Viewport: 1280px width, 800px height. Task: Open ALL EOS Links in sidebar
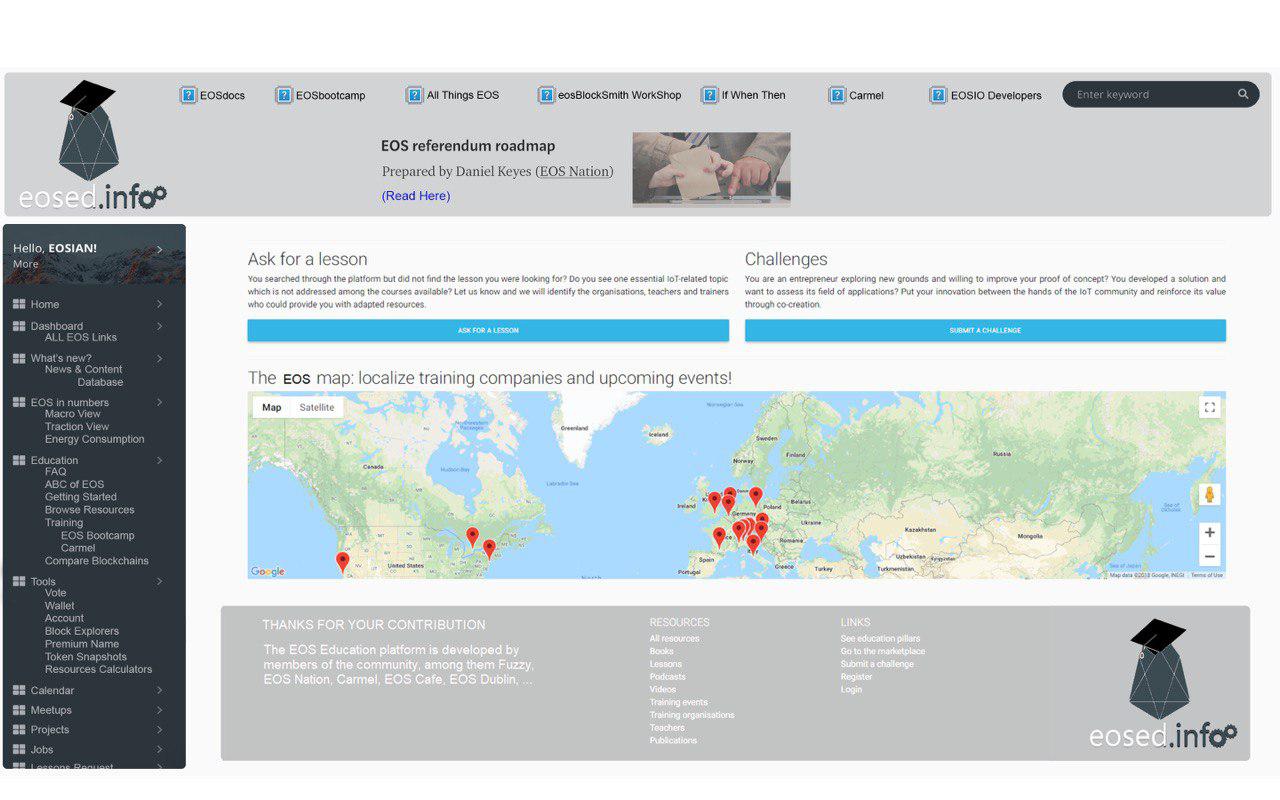click(x=81, y=338)
